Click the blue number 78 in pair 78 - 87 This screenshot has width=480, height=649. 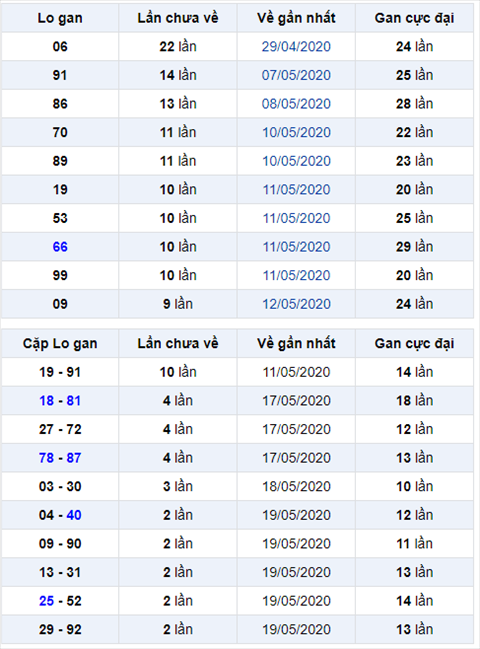point(46,458)
